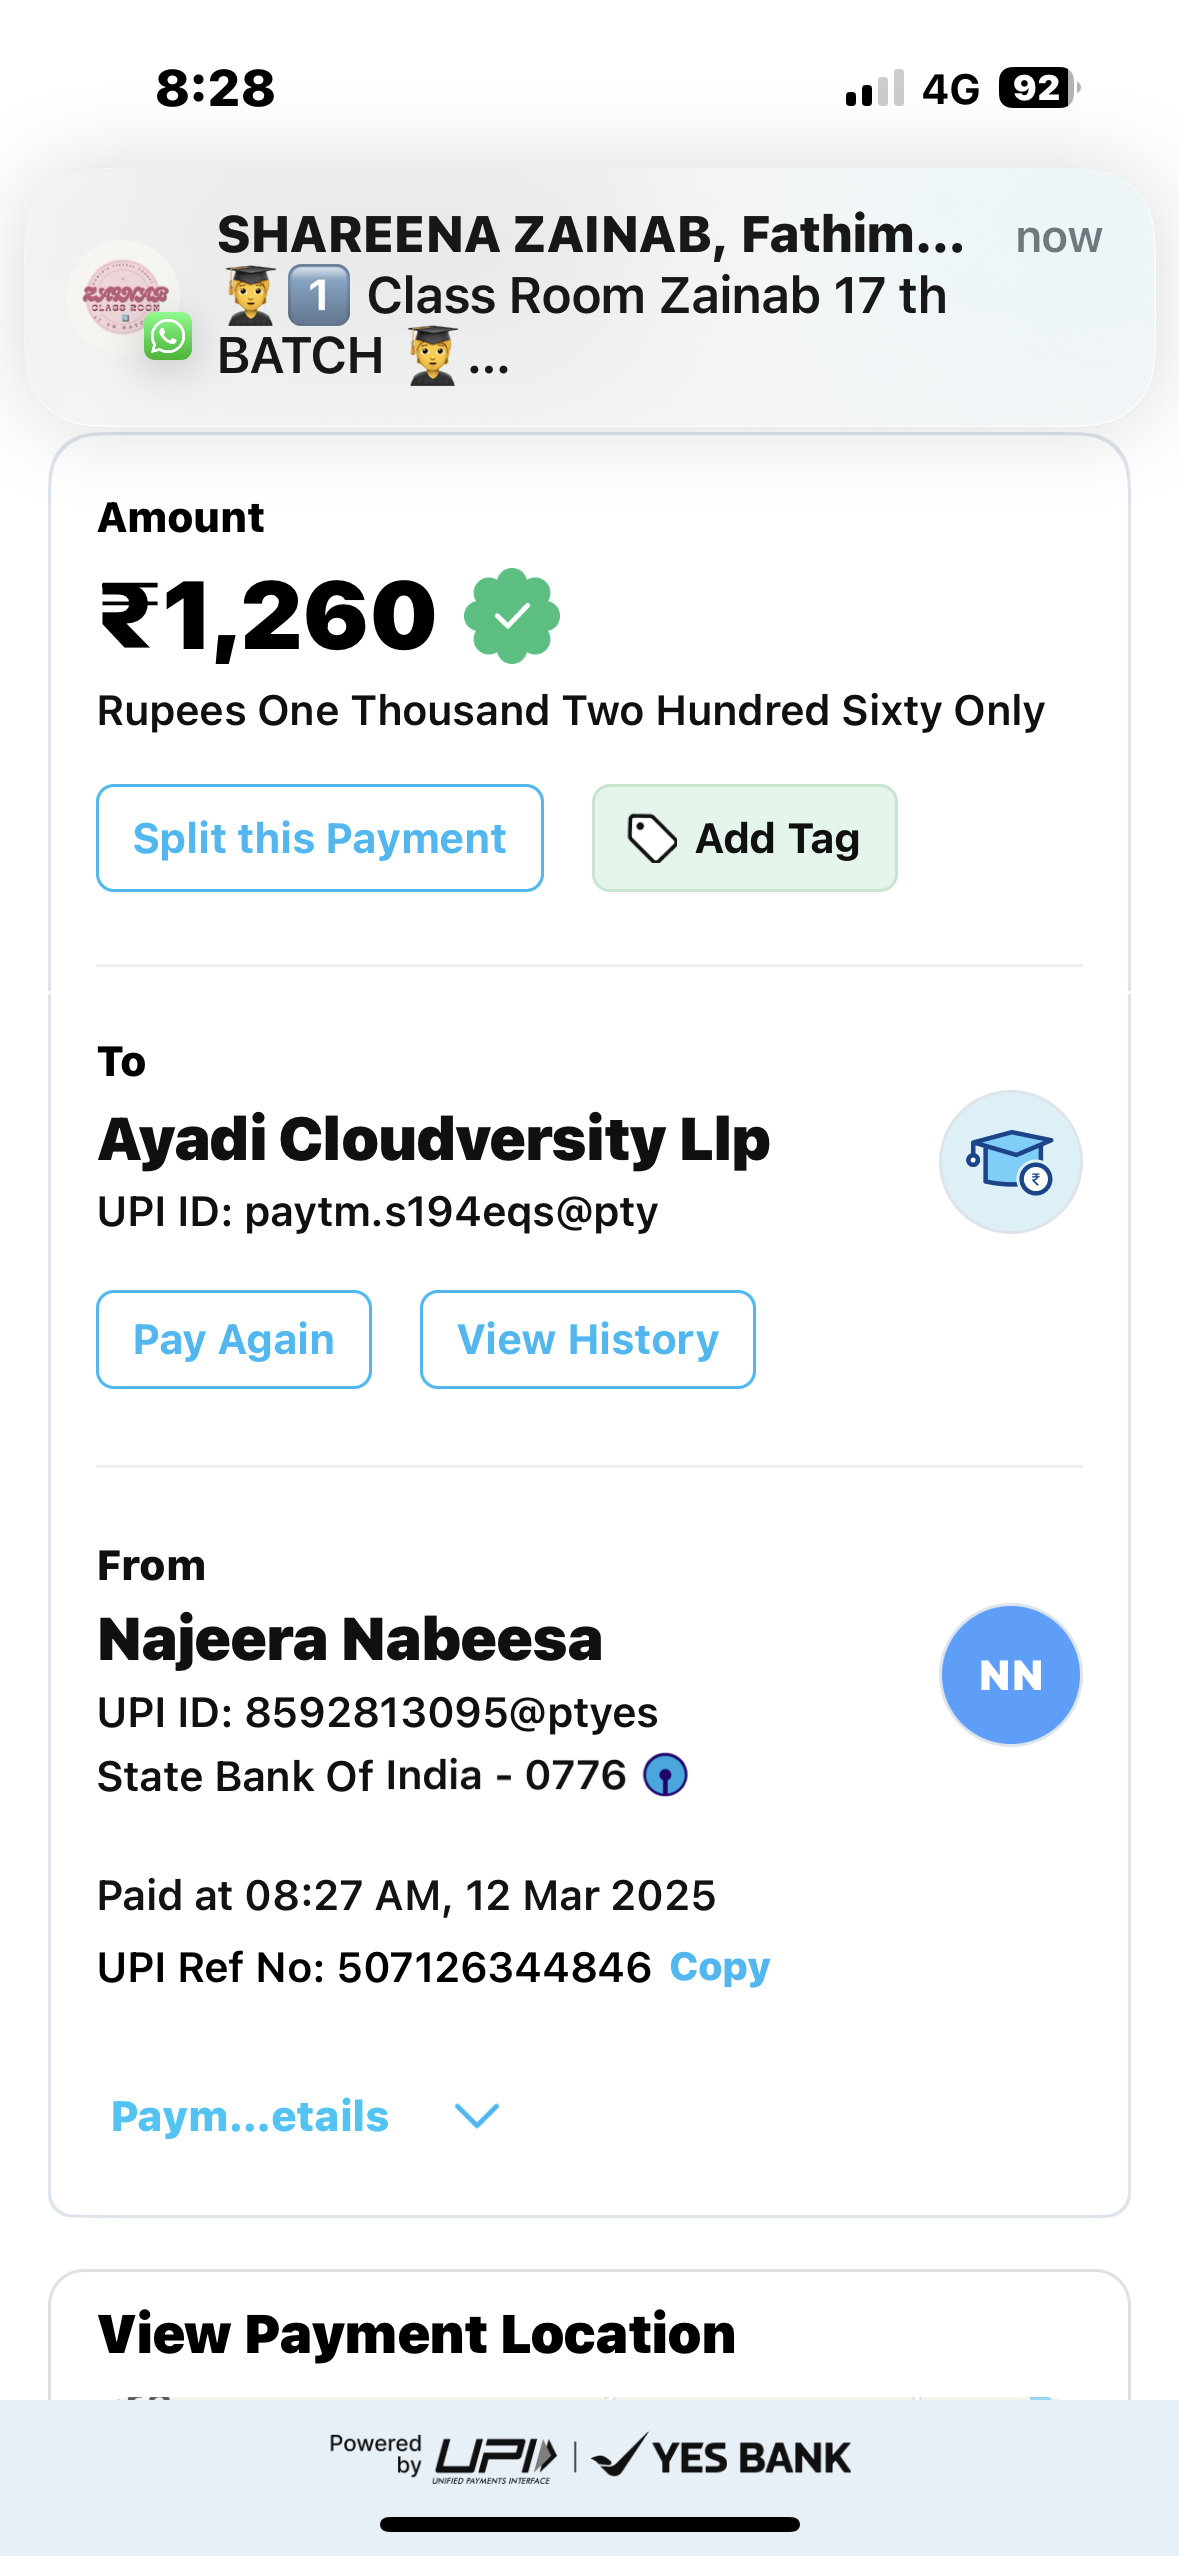Screen dimensions: 1179x2556
Task: Tap the education merchant category icon
Action: click(1010, 1161)
